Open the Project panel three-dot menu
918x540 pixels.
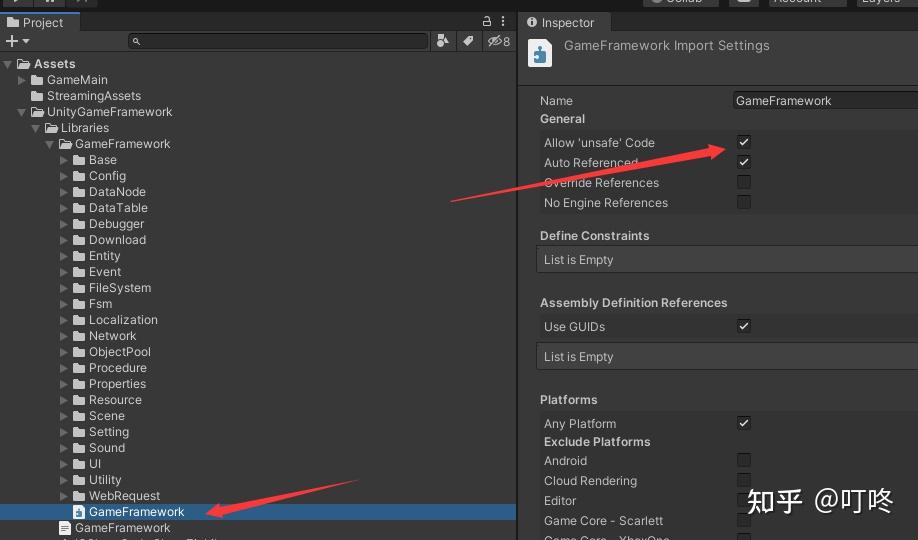click(506, 21)
